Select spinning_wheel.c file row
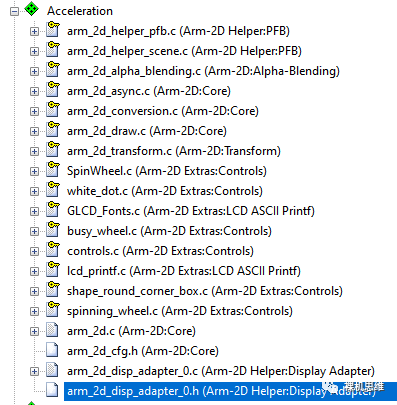This screenshot has width=397, height=405. tap(180, 311)
